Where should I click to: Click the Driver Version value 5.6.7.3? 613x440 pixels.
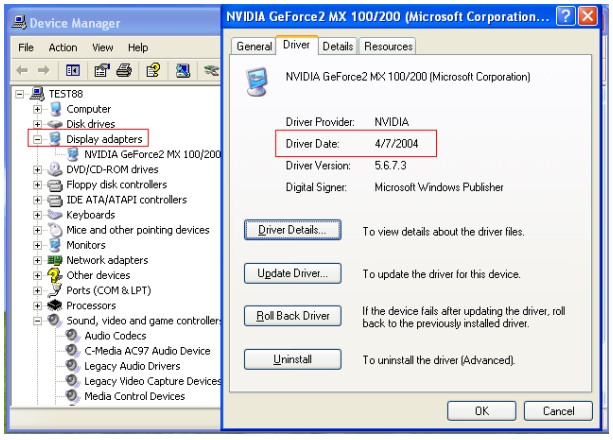tap(390, 165)
